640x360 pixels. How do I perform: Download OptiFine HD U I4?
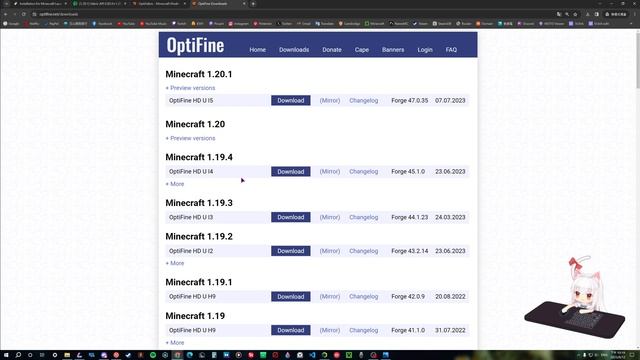tap(291, 171)
